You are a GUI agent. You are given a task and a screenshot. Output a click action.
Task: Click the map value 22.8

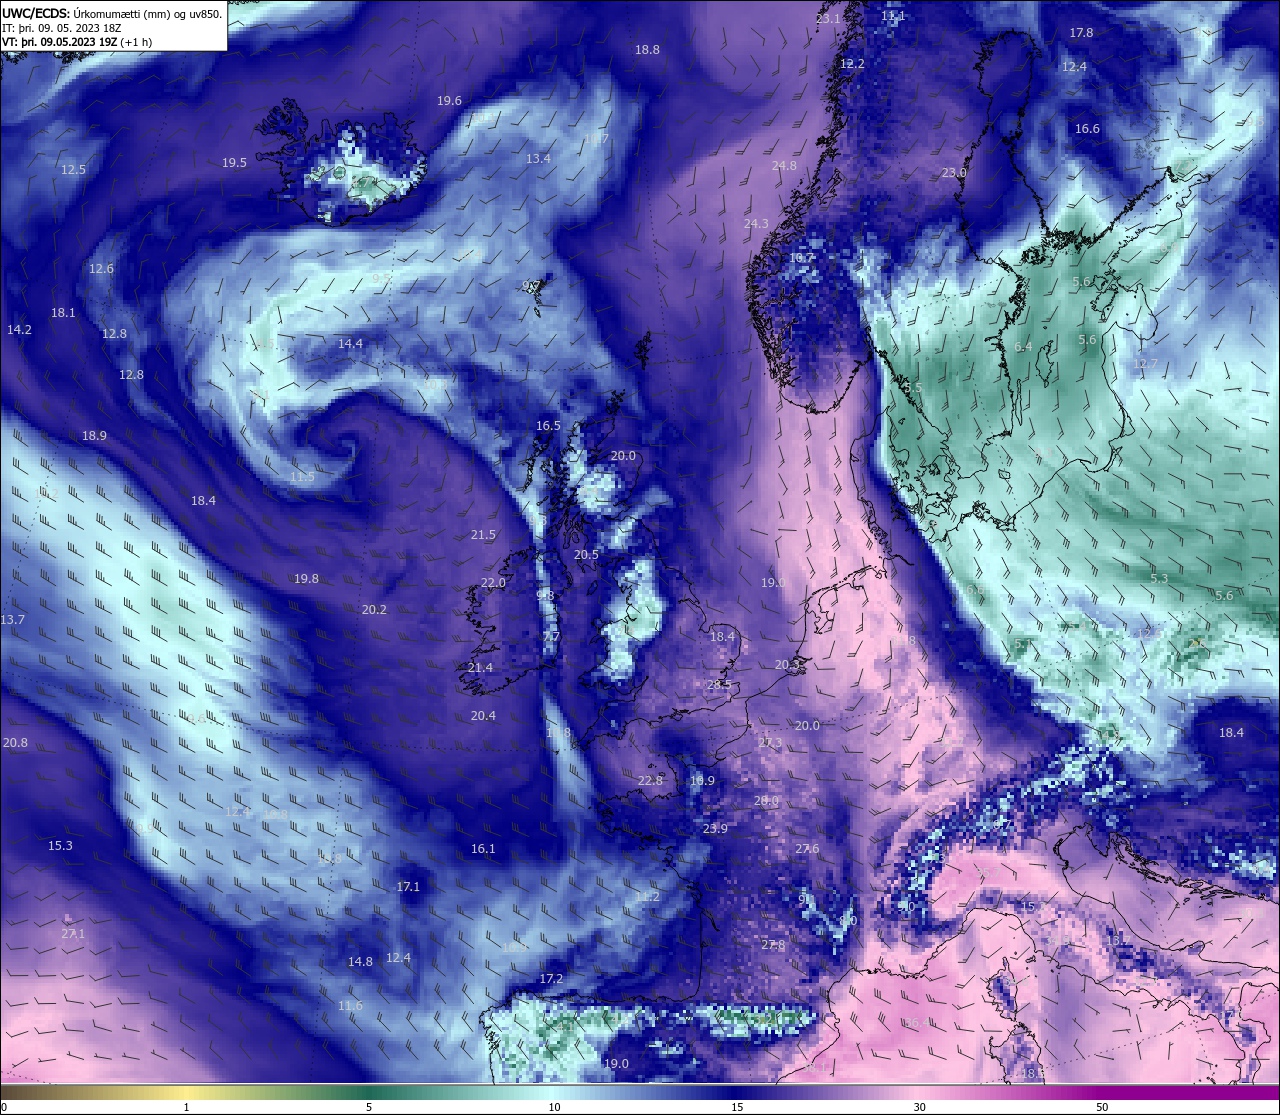650,781
